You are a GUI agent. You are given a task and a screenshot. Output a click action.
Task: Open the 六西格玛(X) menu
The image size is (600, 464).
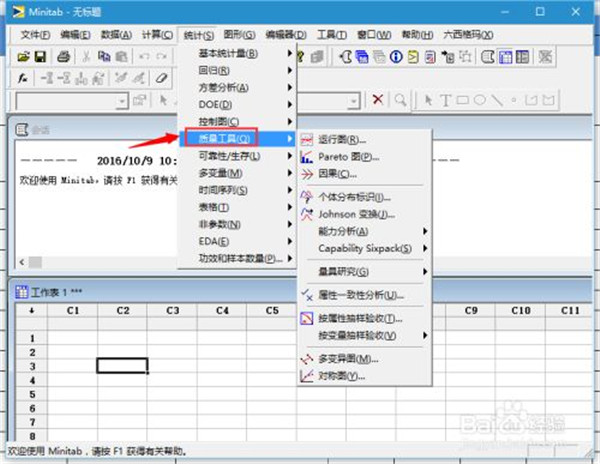click(x=468, y=35)
